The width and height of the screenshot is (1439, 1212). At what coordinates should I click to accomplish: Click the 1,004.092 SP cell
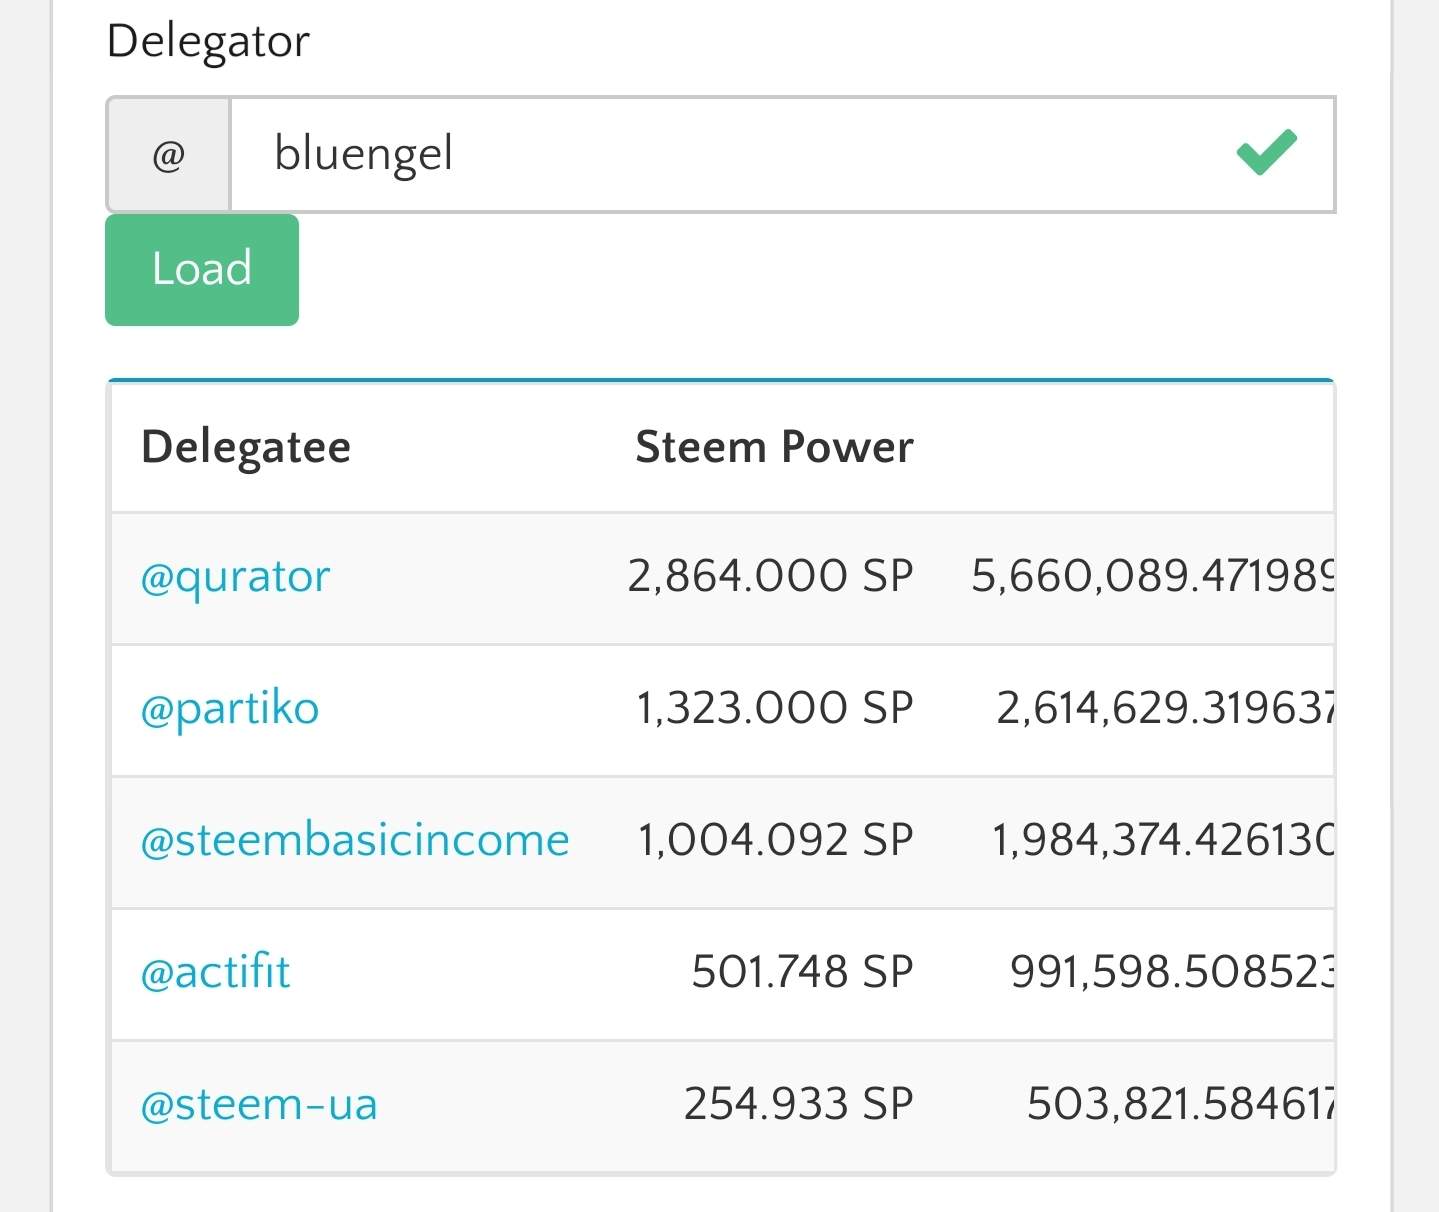pyautogui.click(x=775, y=841)
